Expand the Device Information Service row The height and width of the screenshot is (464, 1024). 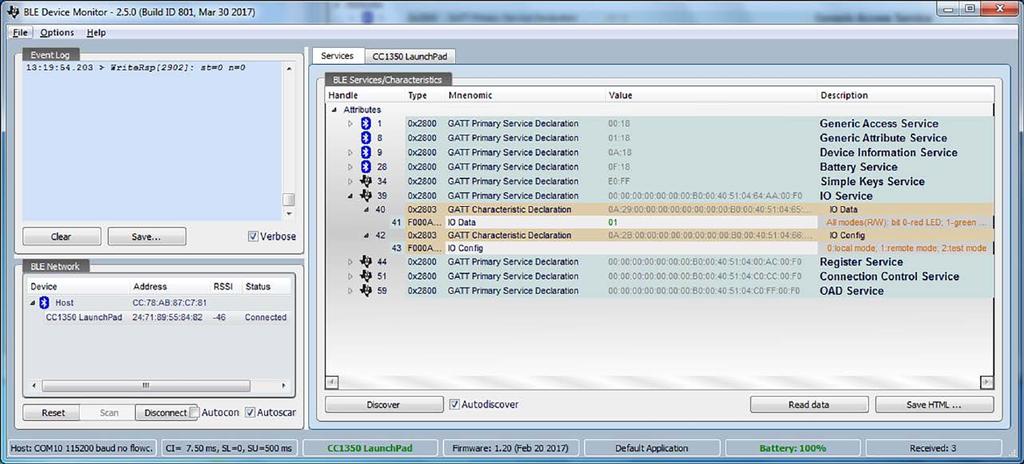pos(350,152)
